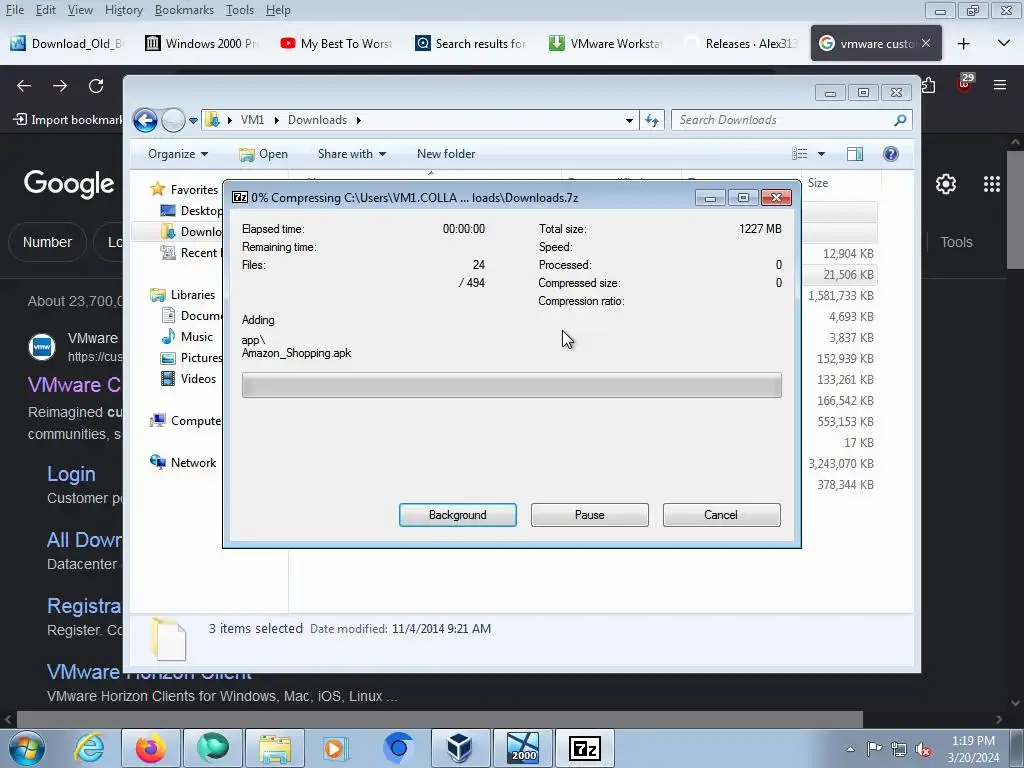Open 7-Zip taskbar button

click(584, 748)
